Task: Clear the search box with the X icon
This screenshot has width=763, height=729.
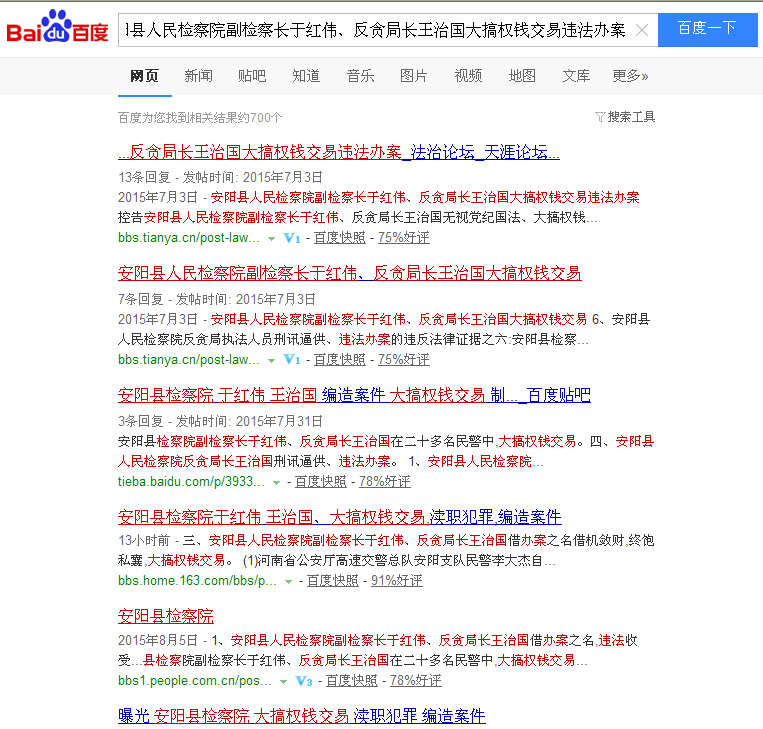Action: pos(641,31)
